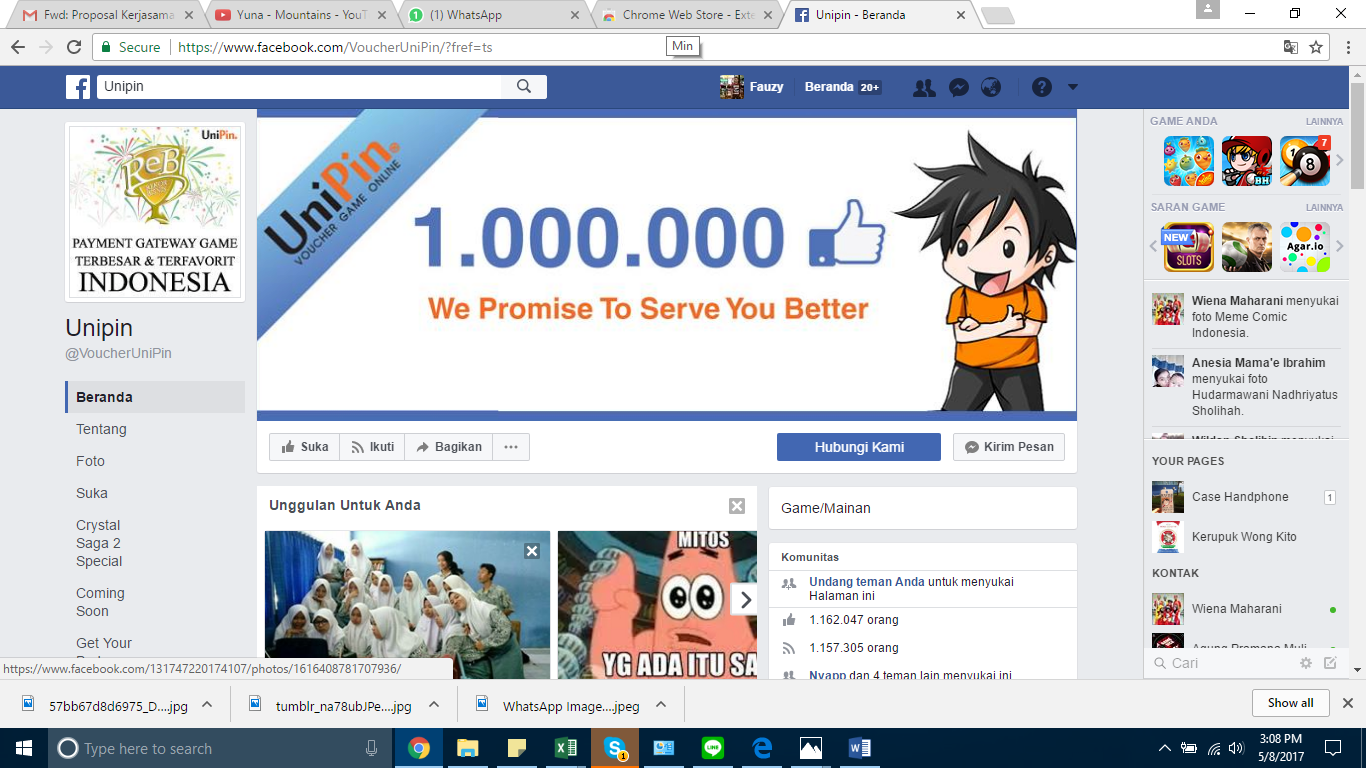This screenshot has height=768, width=1366.
Task: Open the friend requests icon
Action: pyautogui.click(x=924, y=87)
